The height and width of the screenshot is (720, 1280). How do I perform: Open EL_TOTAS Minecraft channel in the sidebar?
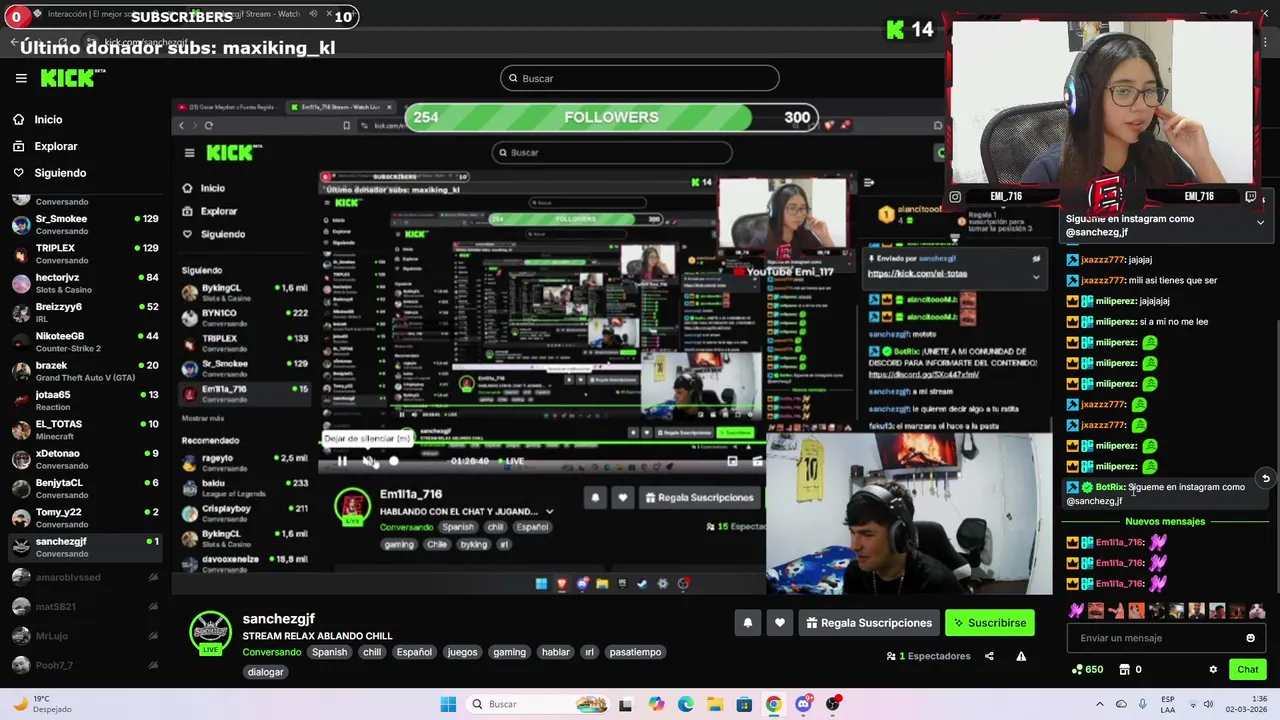click(85, 430)
